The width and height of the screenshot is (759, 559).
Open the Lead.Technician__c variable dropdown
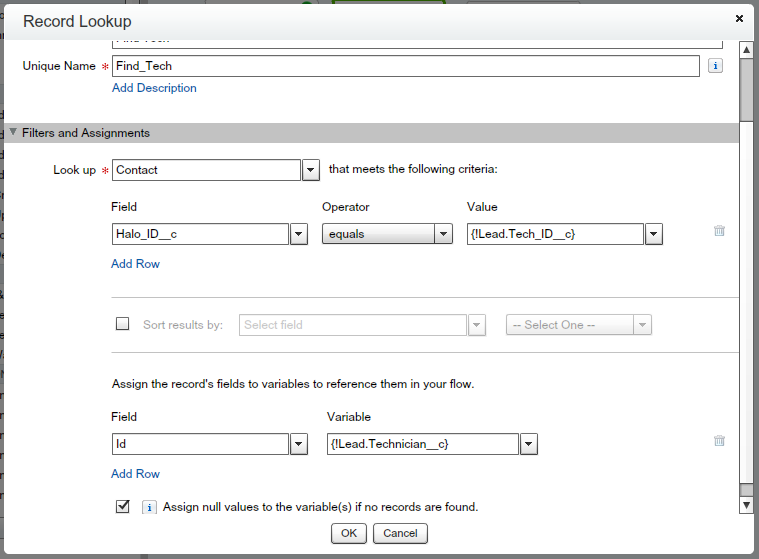528,444
